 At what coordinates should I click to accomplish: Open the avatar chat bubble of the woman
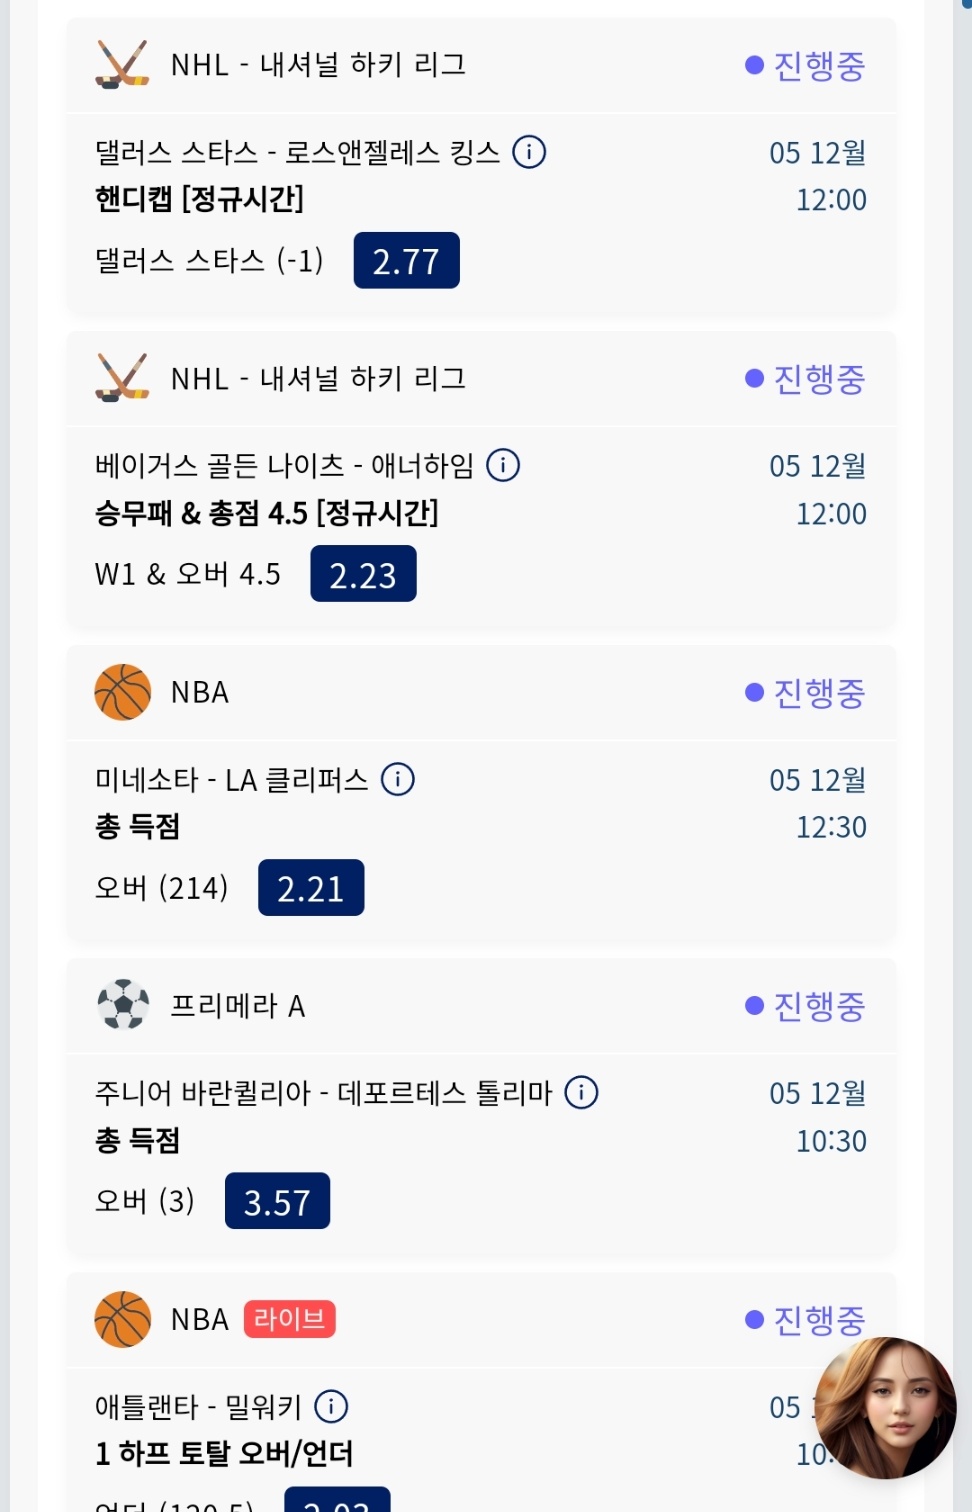[x=885, y=1408]
